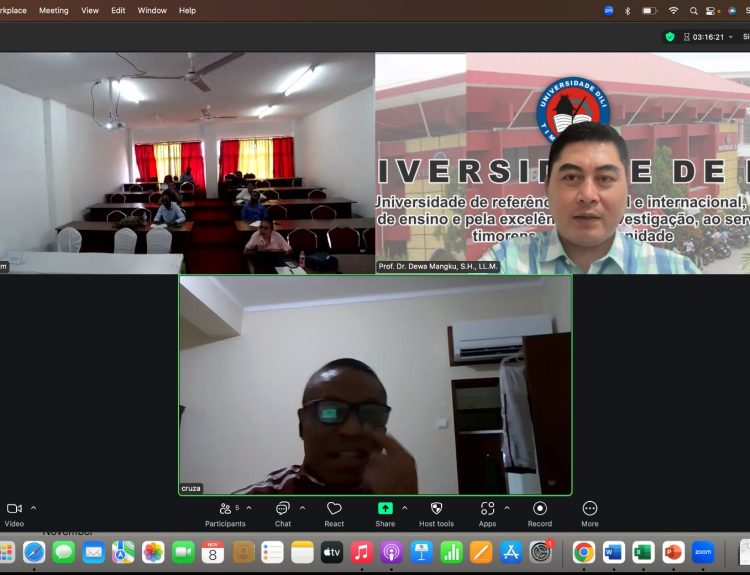Select the cruza participant video tile
This screenshot has height=575, width=750.
375,385
